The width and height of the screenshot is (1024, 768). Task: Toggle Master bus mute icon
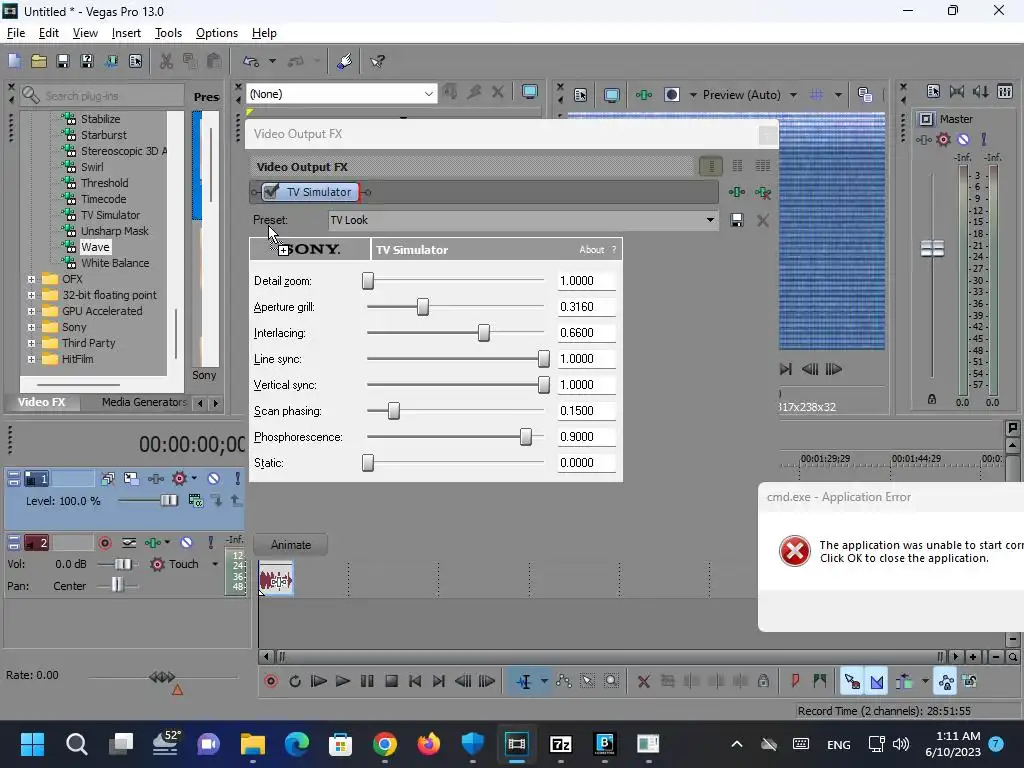tap(963, 139)
